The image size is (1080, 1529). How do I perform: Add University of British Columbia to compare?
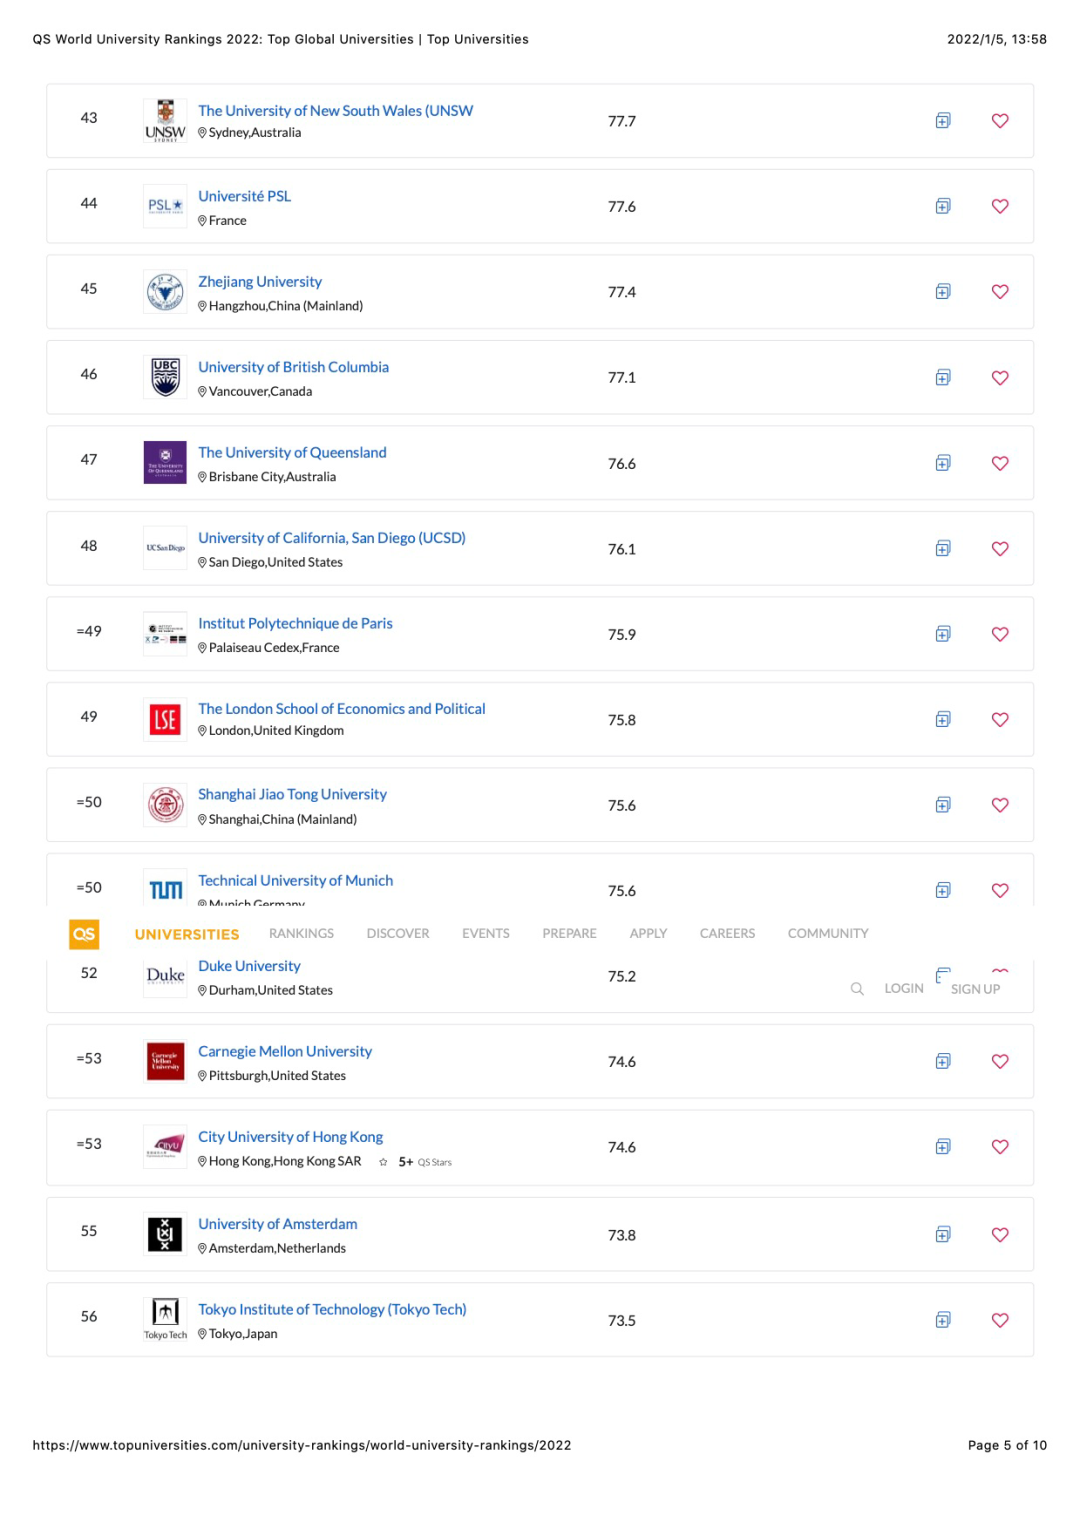[943, 378]
